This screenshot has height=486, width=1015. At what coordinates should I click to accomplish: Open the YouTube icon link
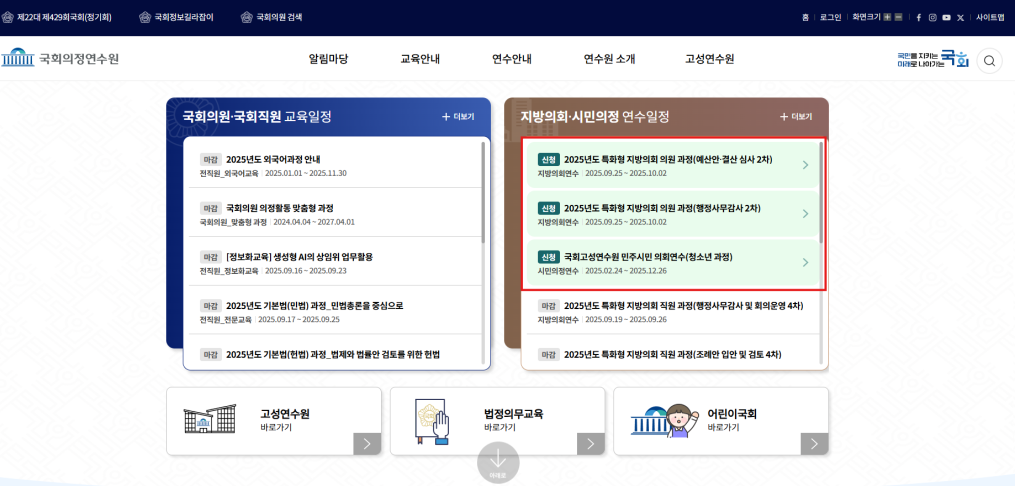click(x=947, y=17)
